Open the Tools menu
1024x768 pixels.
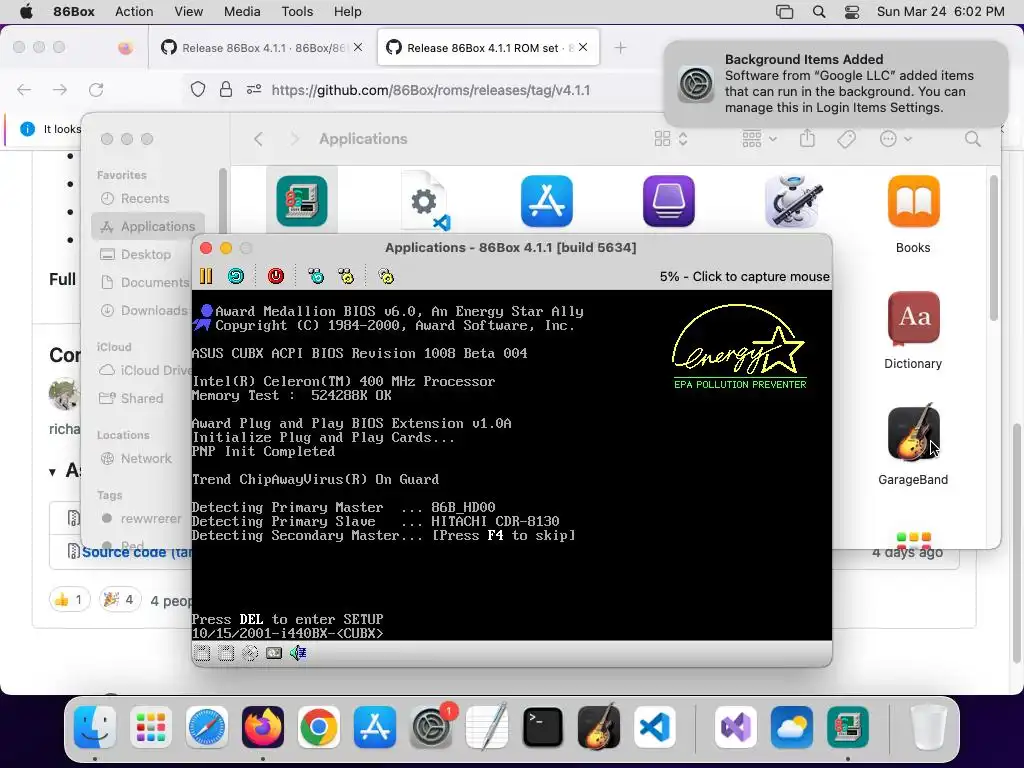(297, 12)
